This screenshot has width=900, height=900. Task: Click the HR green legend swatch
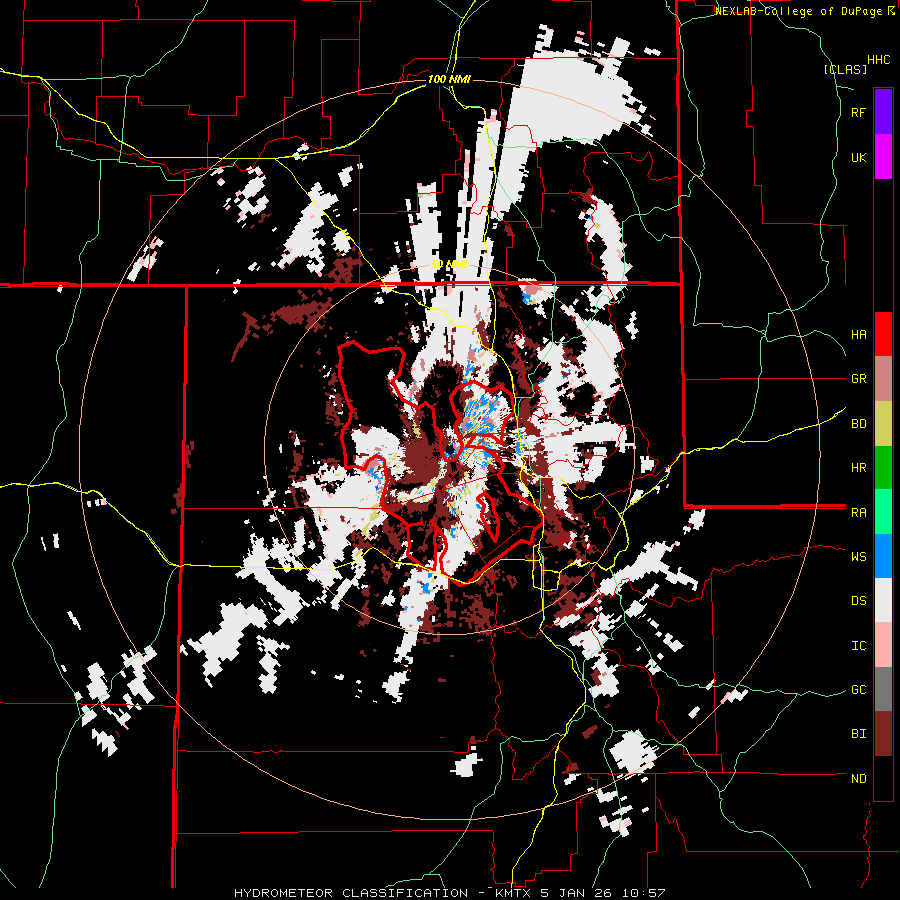pos(883,468)
